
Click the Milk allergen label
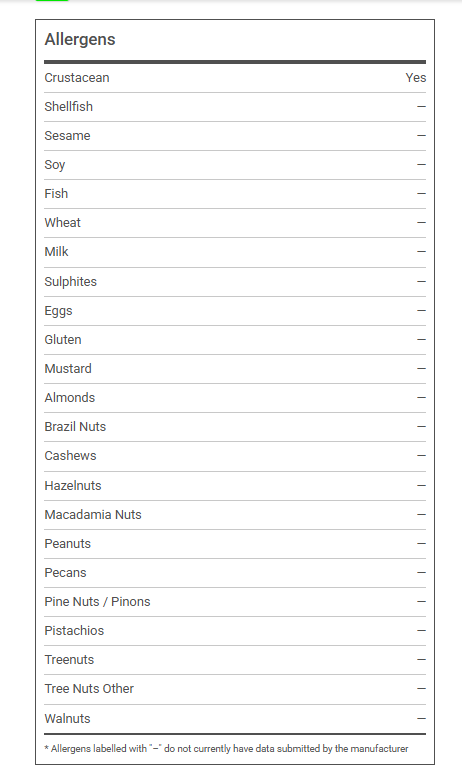(56, 251)
